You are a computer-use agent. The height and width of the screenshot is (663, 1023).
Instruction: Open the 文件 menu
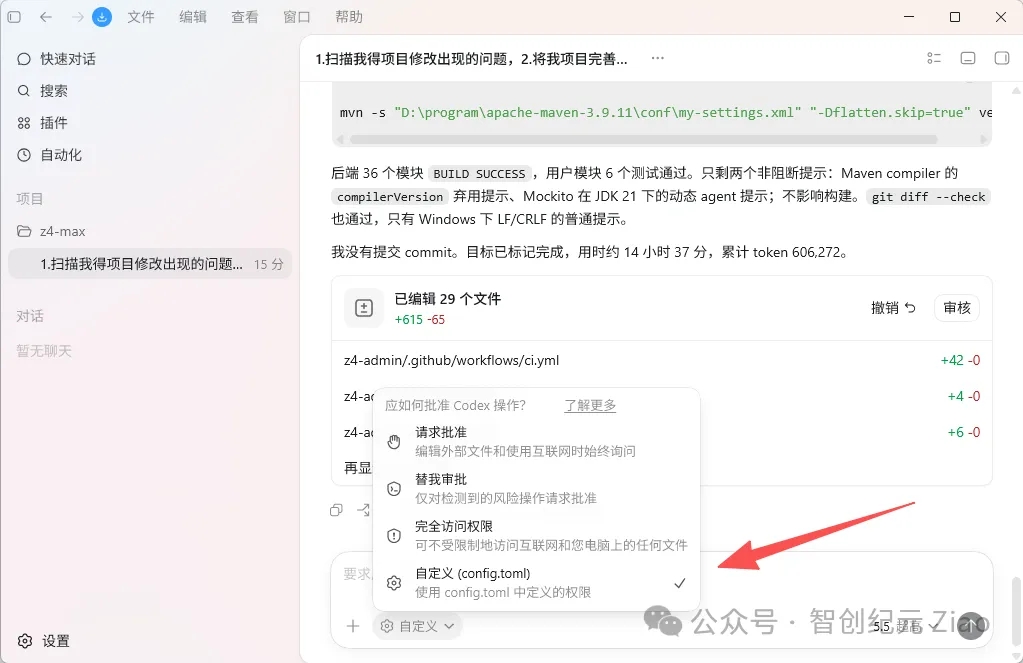(141, 17)
